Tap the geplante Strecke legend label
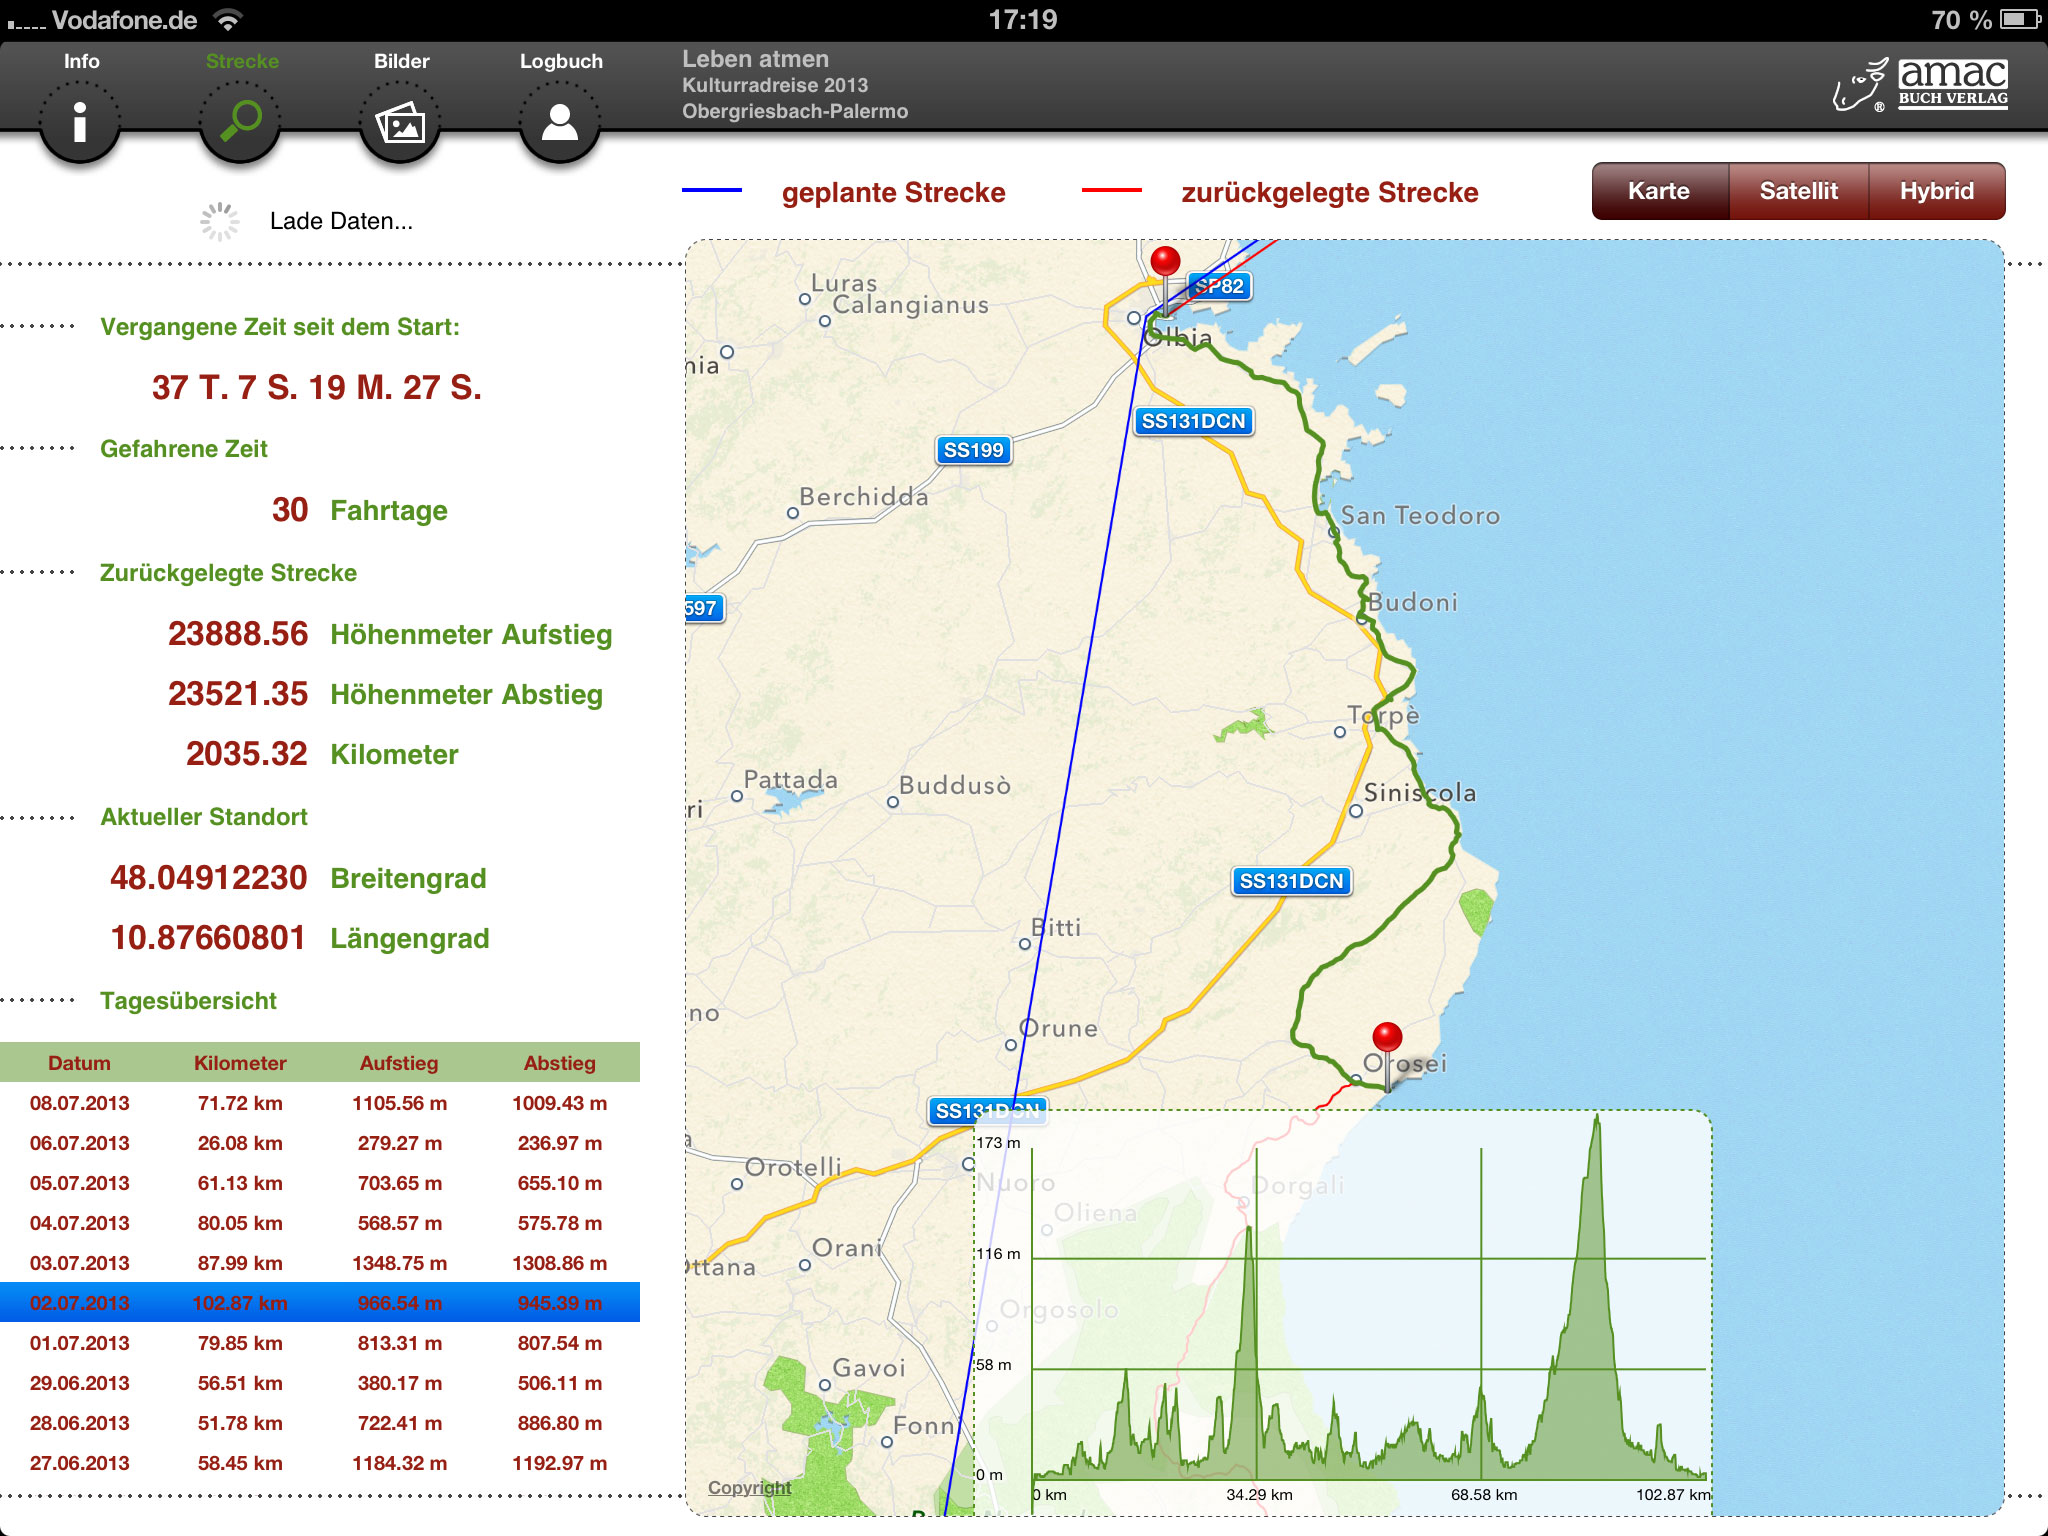Image resolution: width=2048 pixels, height=1536 pixels. (893, 192)
